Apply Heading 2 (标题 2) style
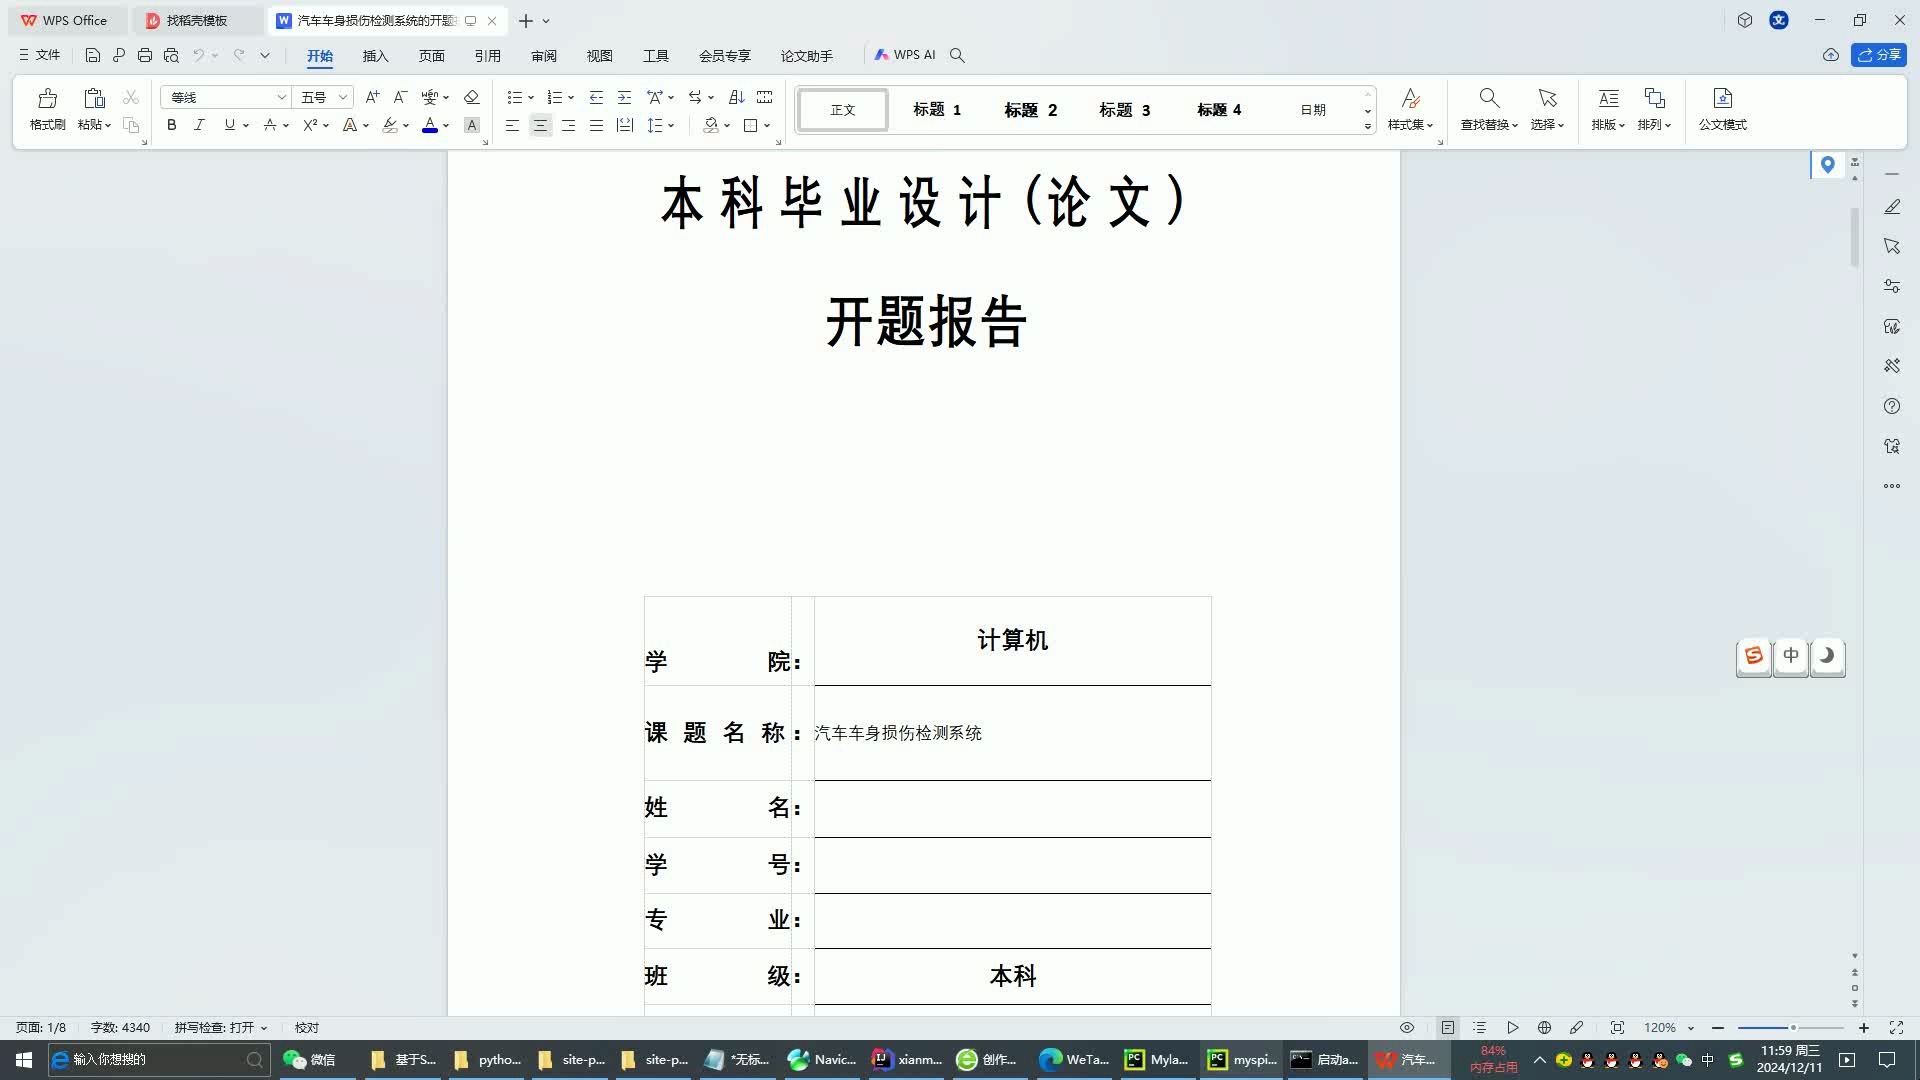 [x=1030, y=110]
